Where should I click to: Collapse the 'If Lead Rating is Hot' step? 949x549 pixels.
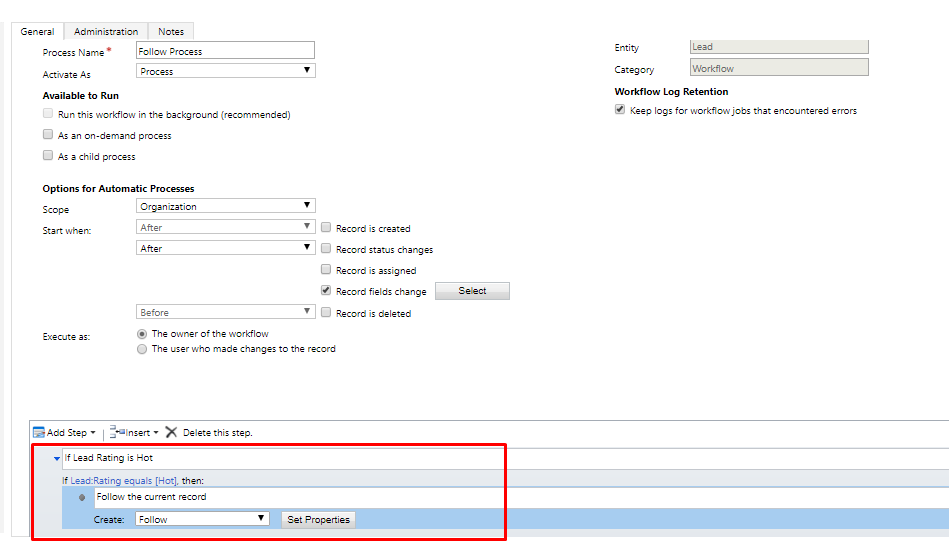tap(56, 458)
